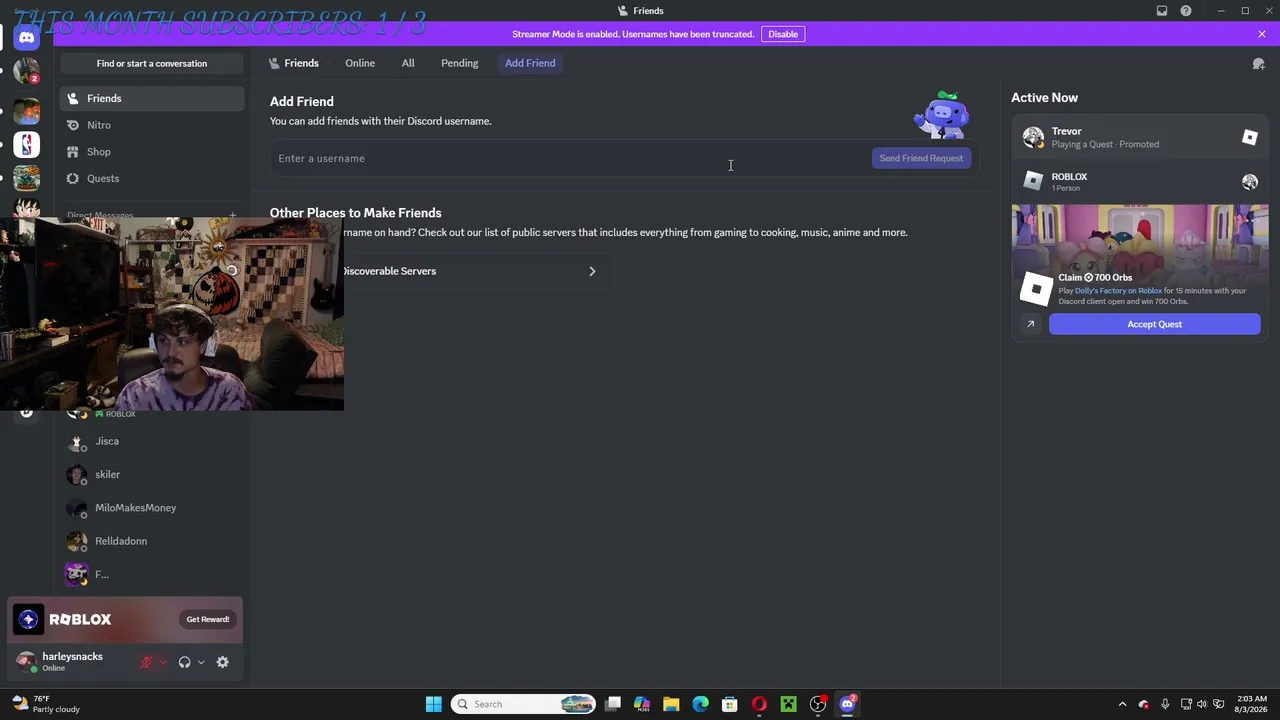Open the headphone output options dropdown
The width and height of the screenshot is (1280, 720).
[201, 662]
